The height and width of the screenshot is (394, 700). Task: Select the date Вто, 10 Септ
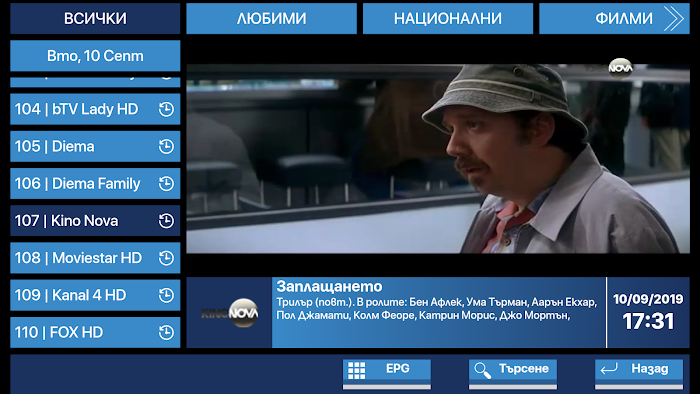[x=95, y=56]
